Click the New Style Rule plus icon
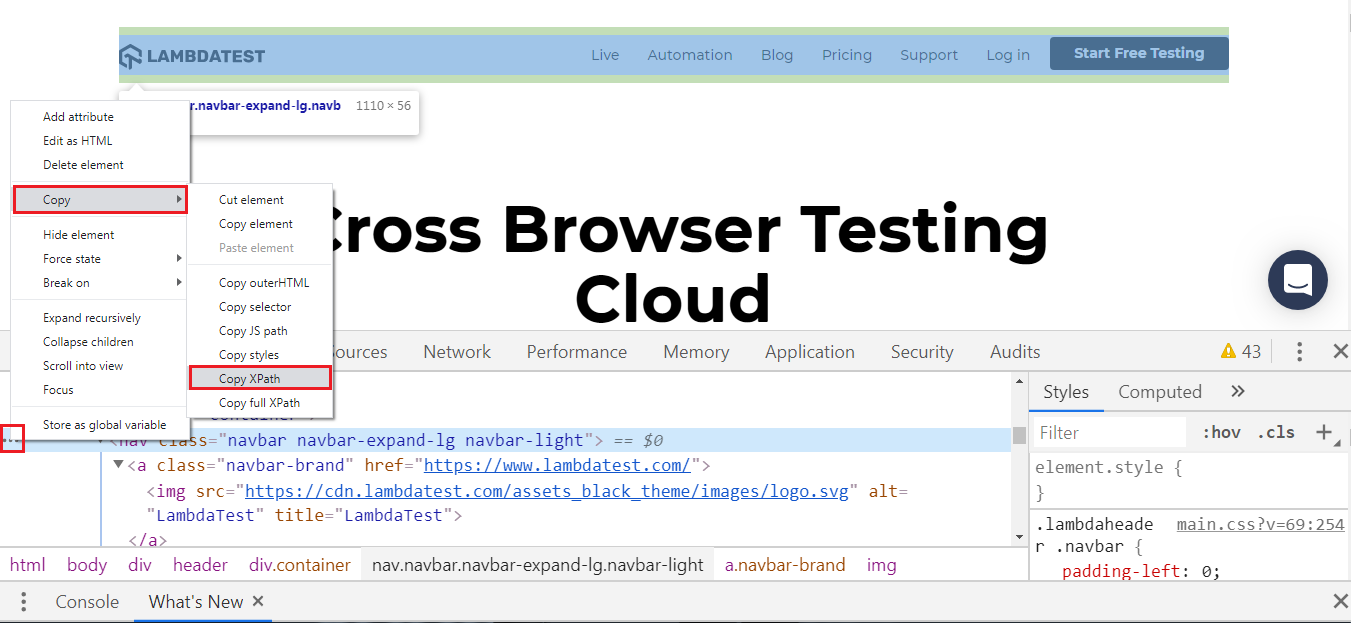Image resolution: width=1351 pixels, height=623 pixels. 1324,432
